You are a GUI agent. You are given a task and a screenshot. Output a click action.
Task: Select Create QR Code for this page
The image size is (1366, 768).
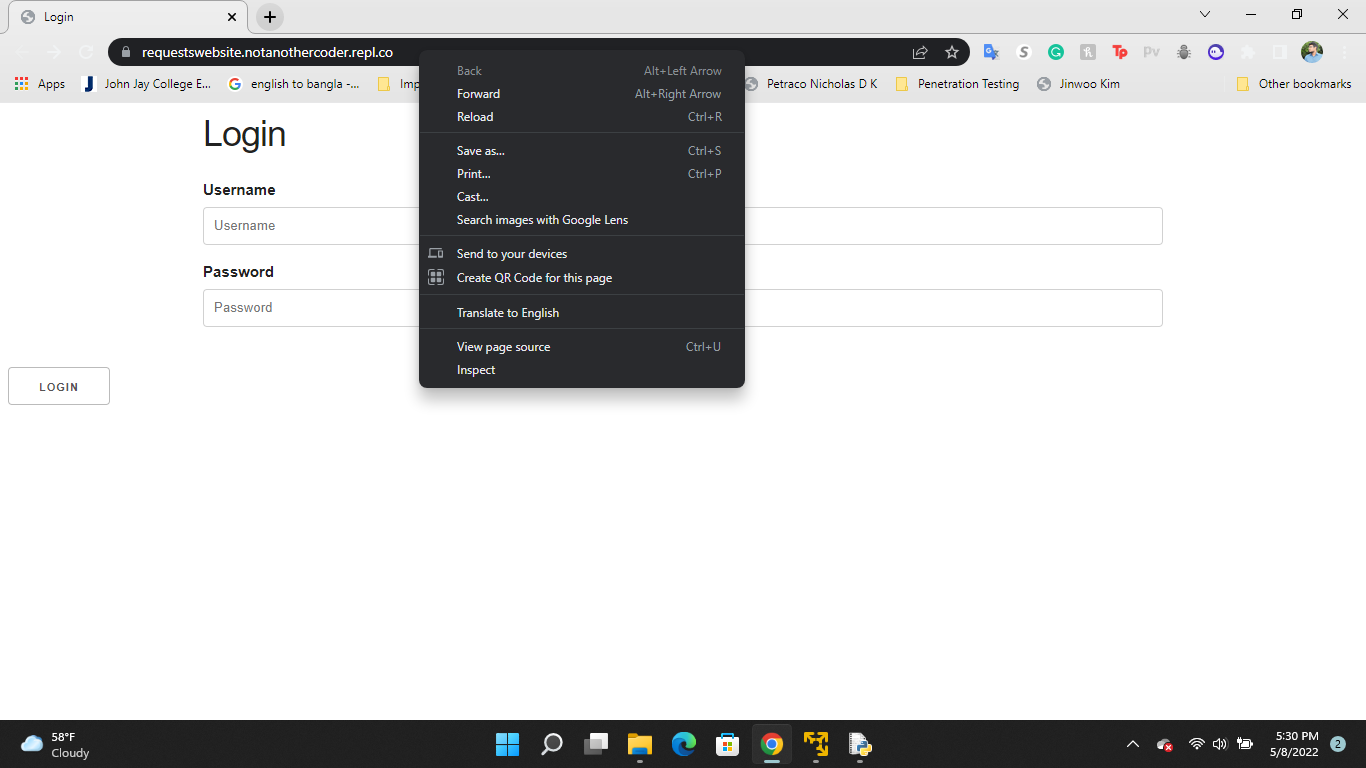pyautogui.click(x=534, y=278)
